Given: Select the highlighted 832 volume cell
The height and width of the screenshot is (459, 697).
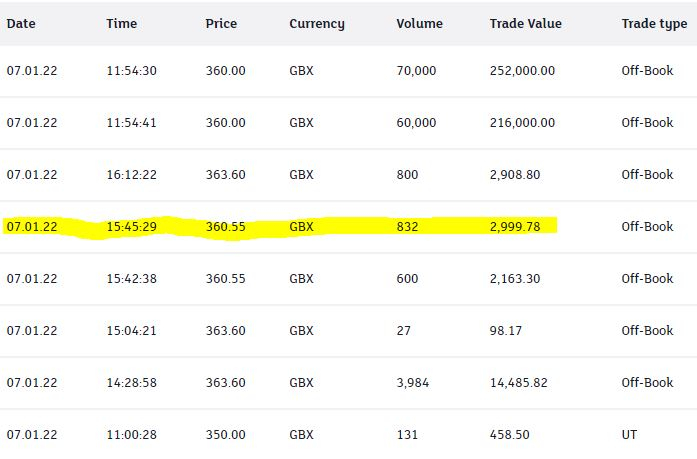Looking at the screenshot, I should tap(407, 227).
